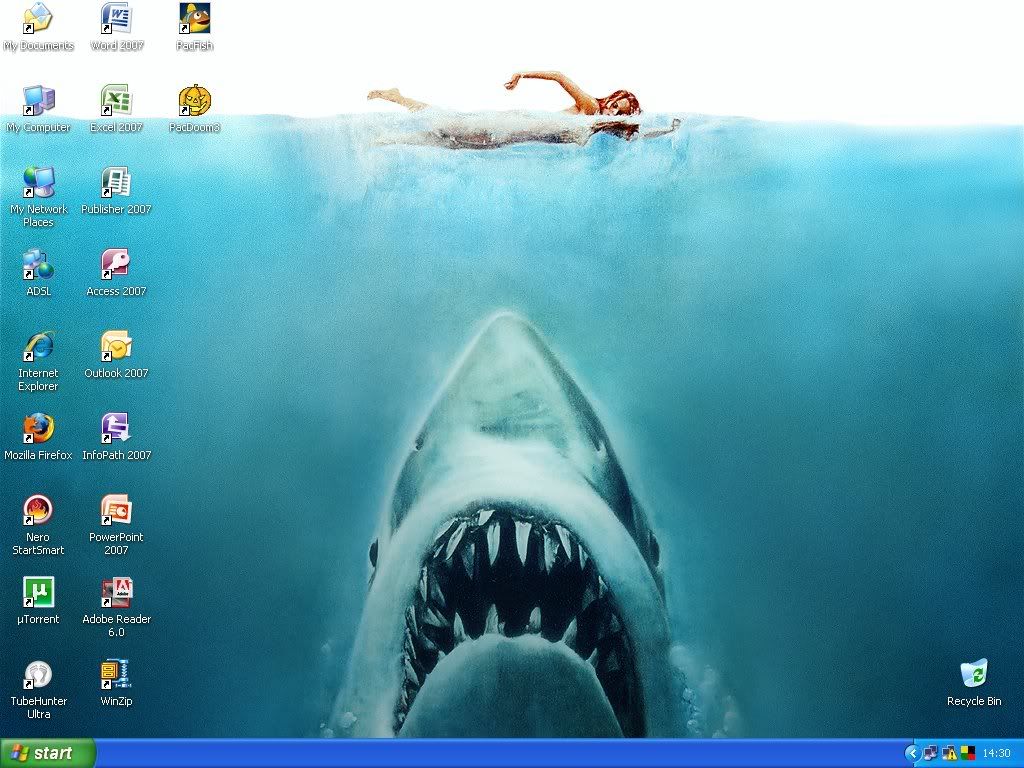
Task: Click the taskbar clock showing 14:30
Action: click(x=996, y=753)
